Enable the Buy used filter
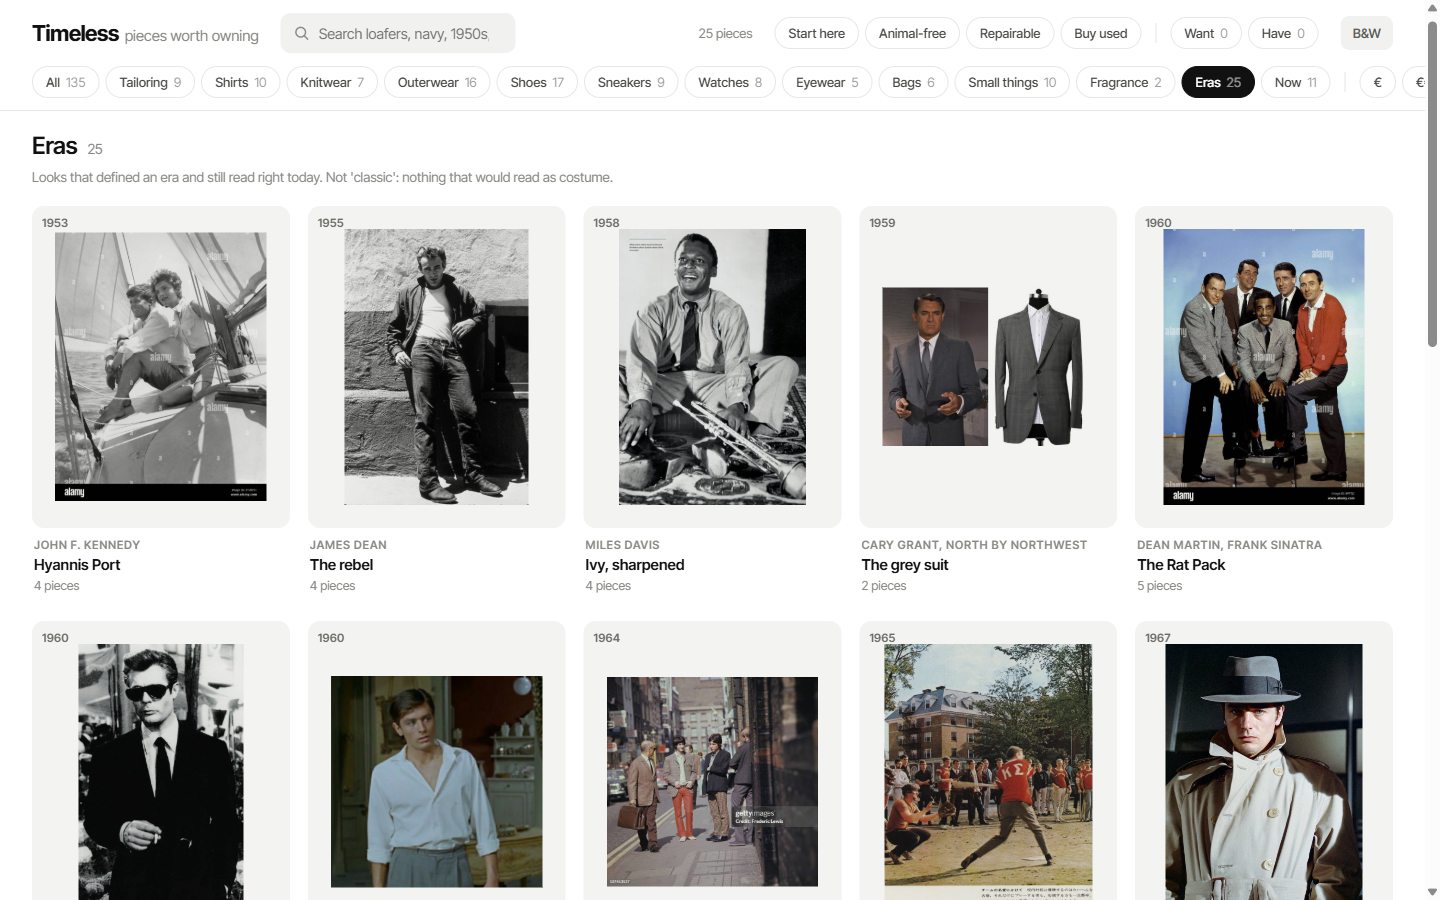 click(1100, 33)
